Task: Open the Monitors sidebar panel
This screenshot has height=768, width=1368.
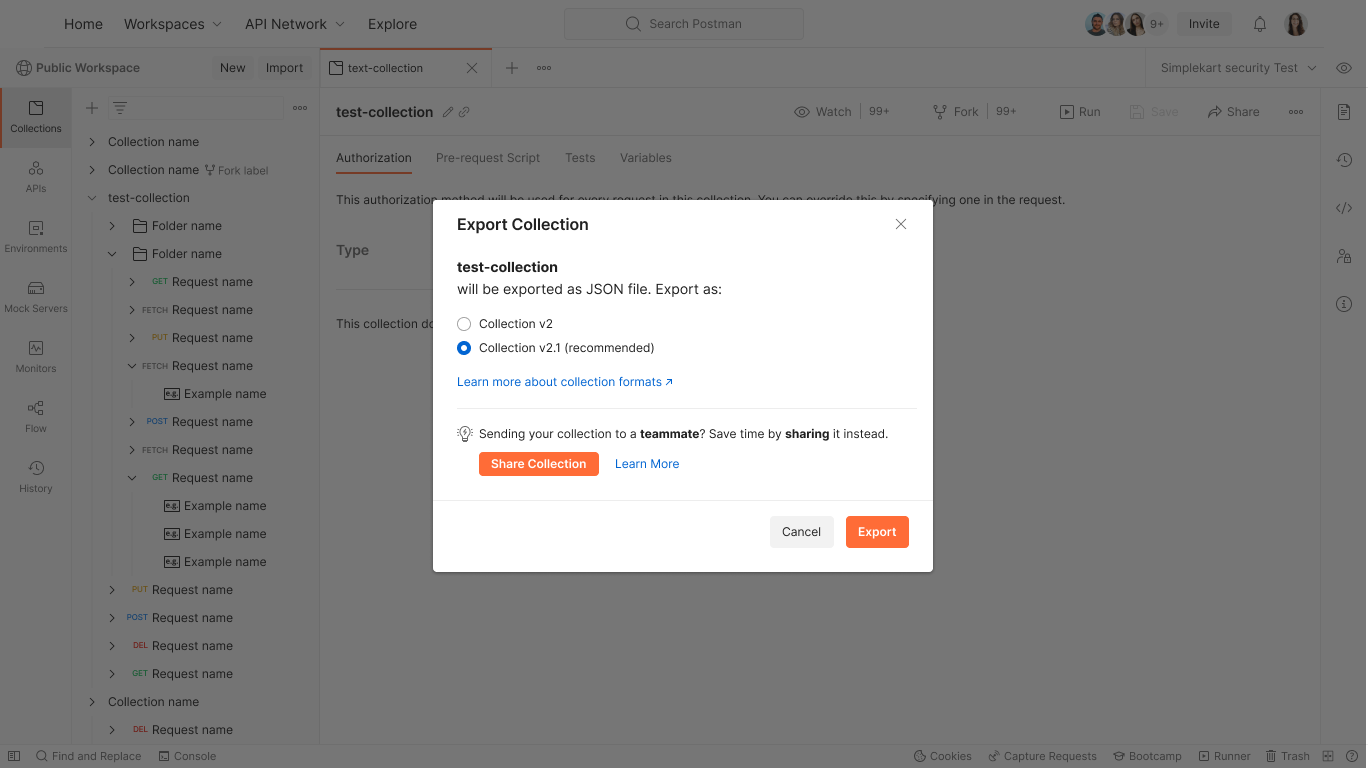Action: point(36,357)
